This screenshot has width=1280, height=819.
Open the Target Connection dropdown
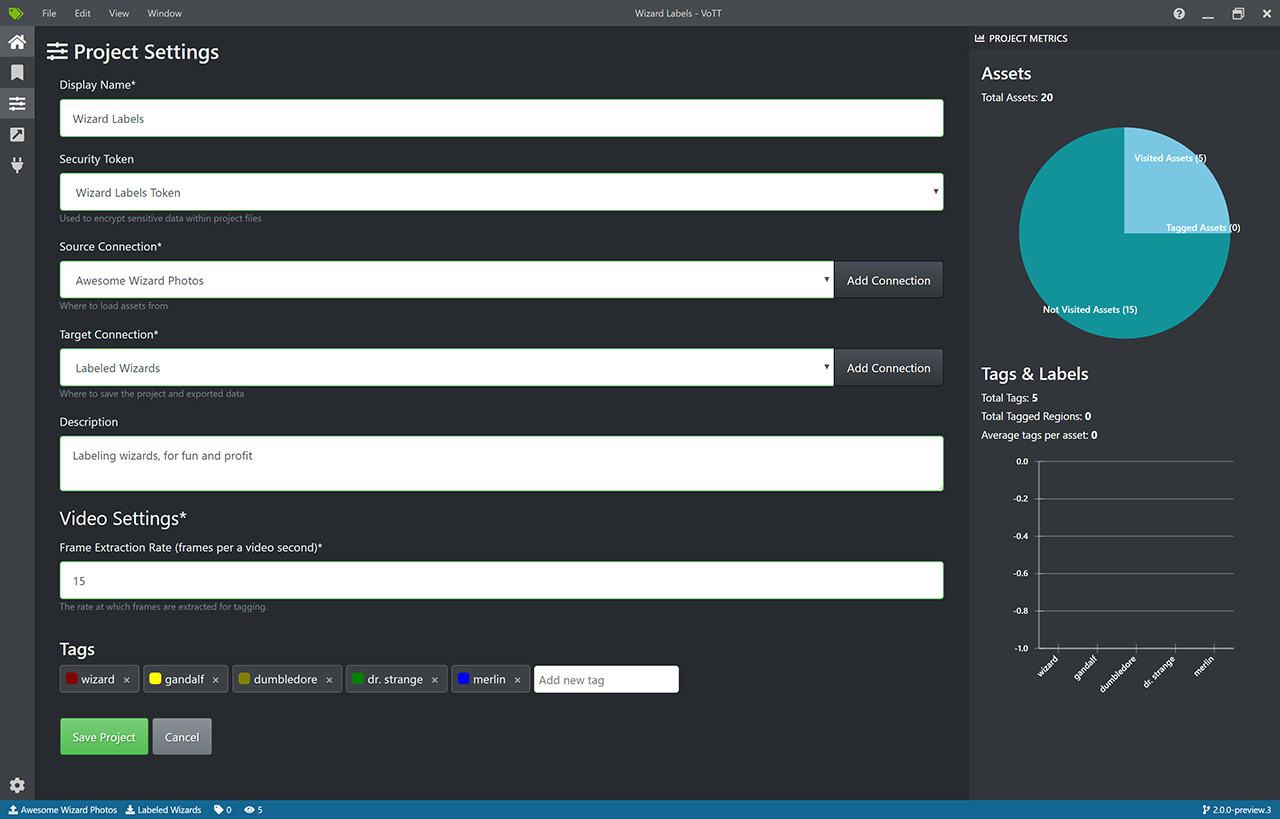(x=447, y=368)
